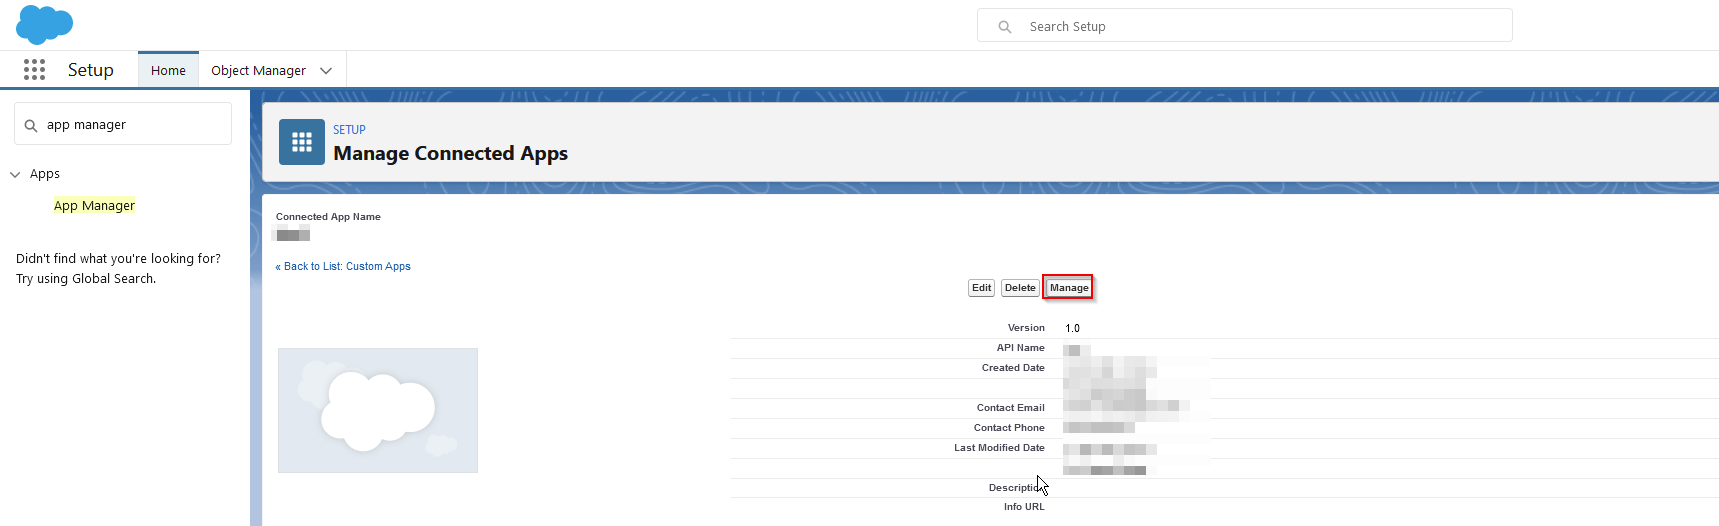
Task: Click the Back to List: Custom Apps link
Action: pos(343,267)
